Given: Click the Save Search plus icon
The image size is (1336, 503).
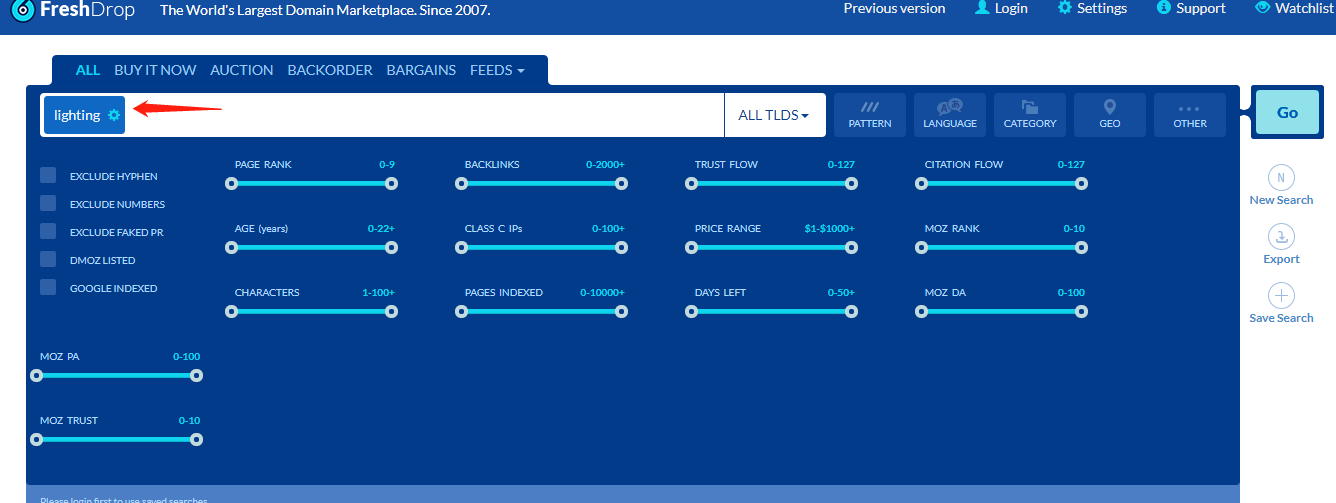Looking at the screenshot, I should [1281, 296].
